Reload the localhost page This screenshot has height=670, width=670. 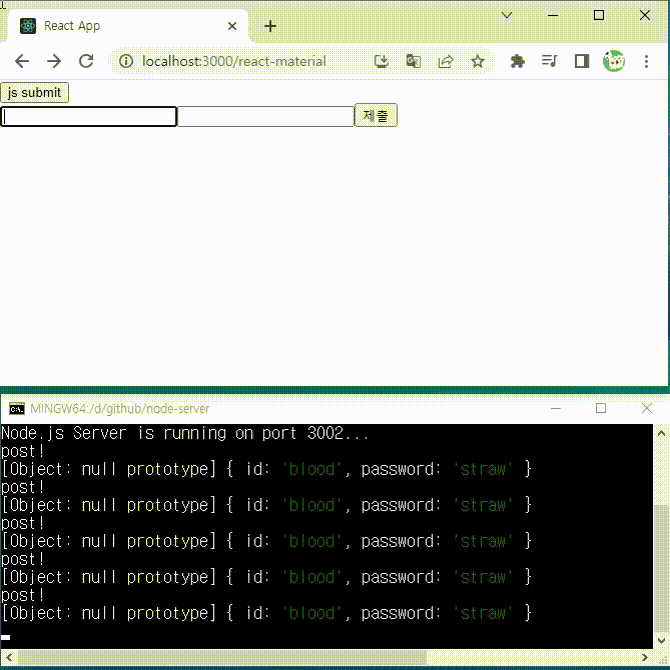86,61
